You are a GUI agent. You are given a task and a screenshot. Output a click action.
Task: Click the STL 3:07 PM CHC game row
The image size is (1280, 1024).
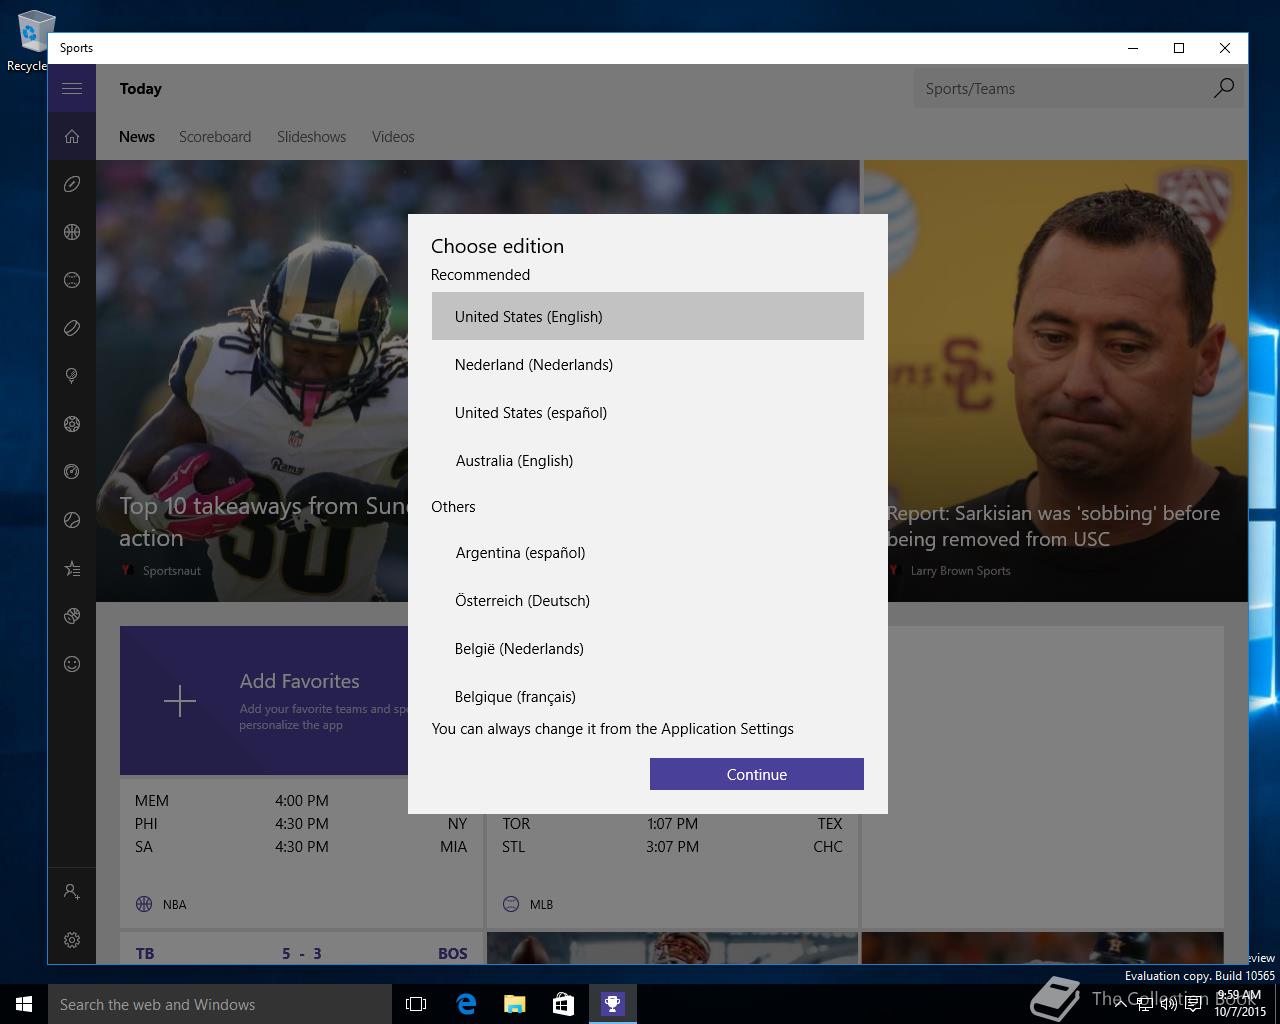tap(672, 846)
